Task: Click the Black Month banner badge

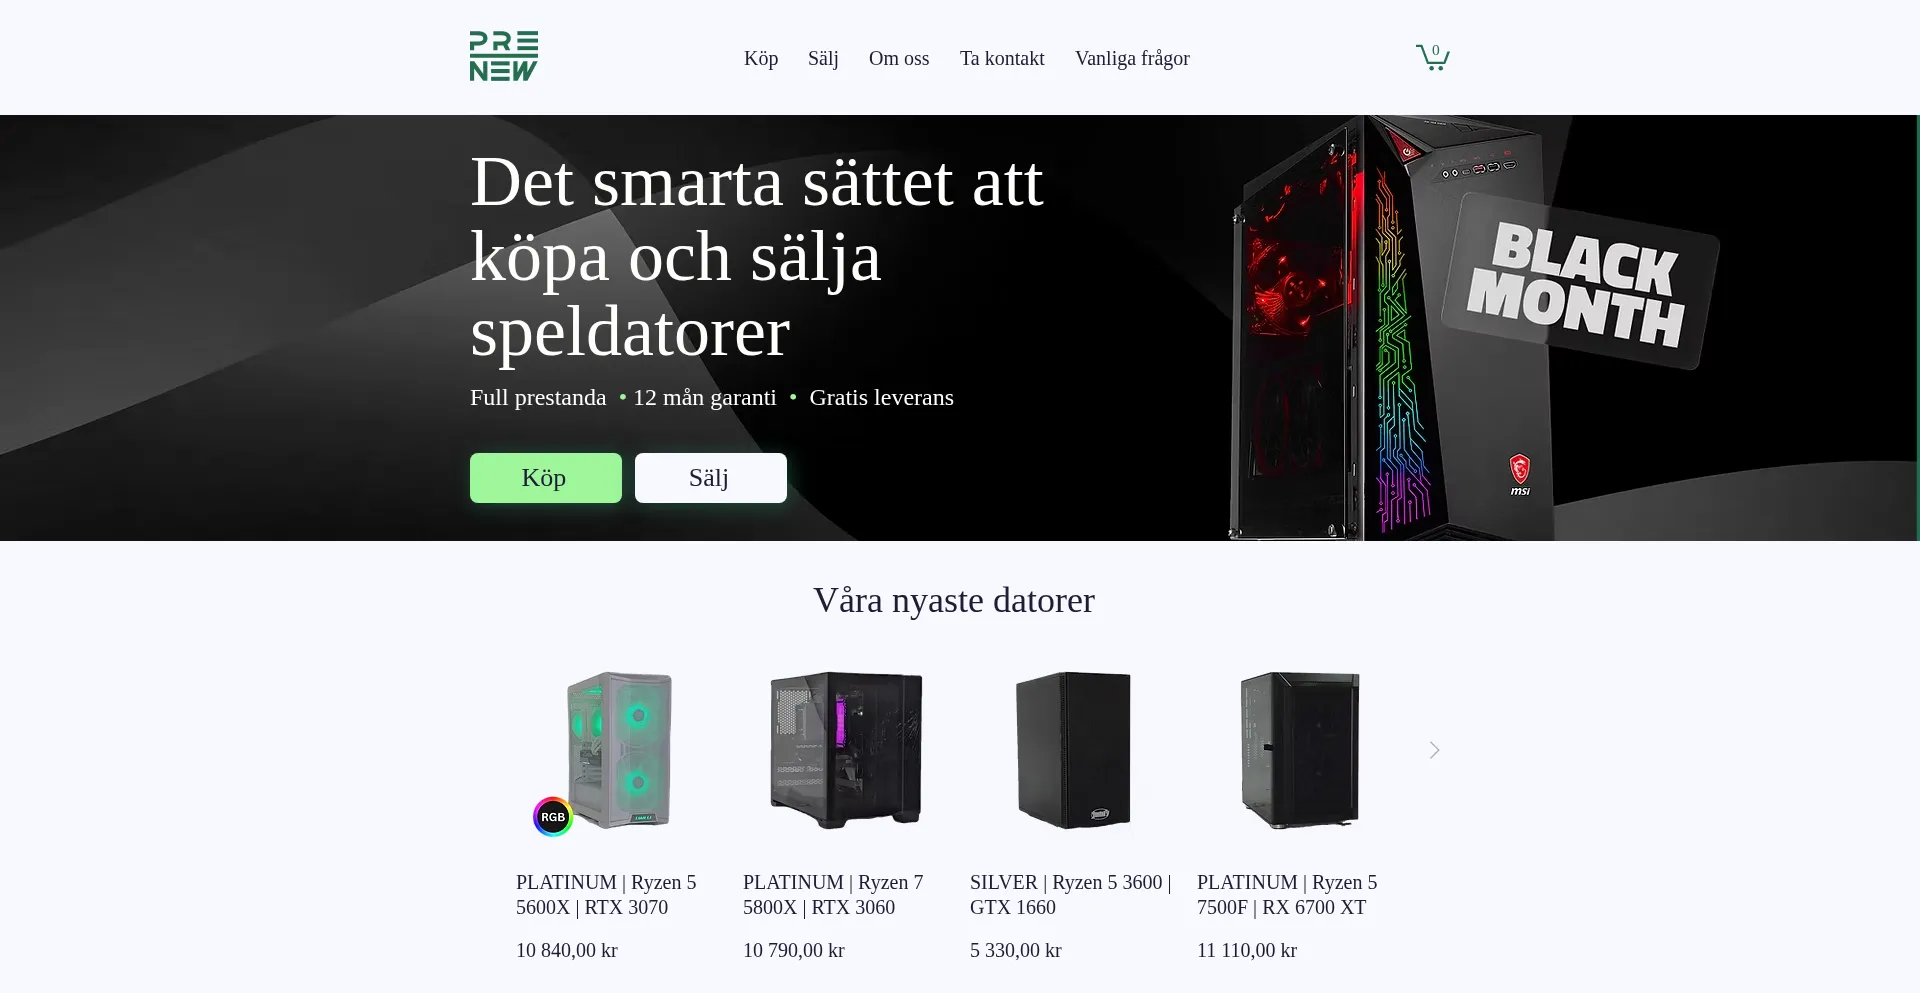Action: click(x=1579, y=283)
